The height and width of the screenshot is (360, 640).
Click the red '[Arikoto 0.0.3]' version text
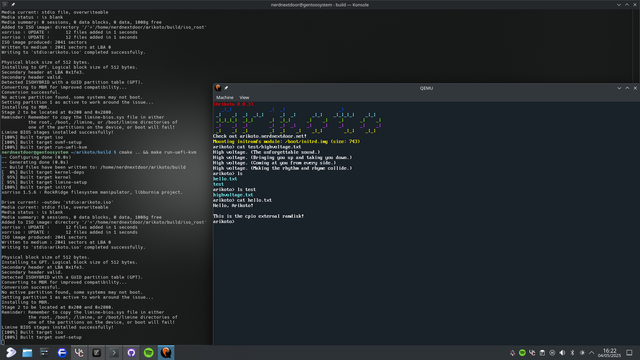pyautogui.click(x=233, y=104)
